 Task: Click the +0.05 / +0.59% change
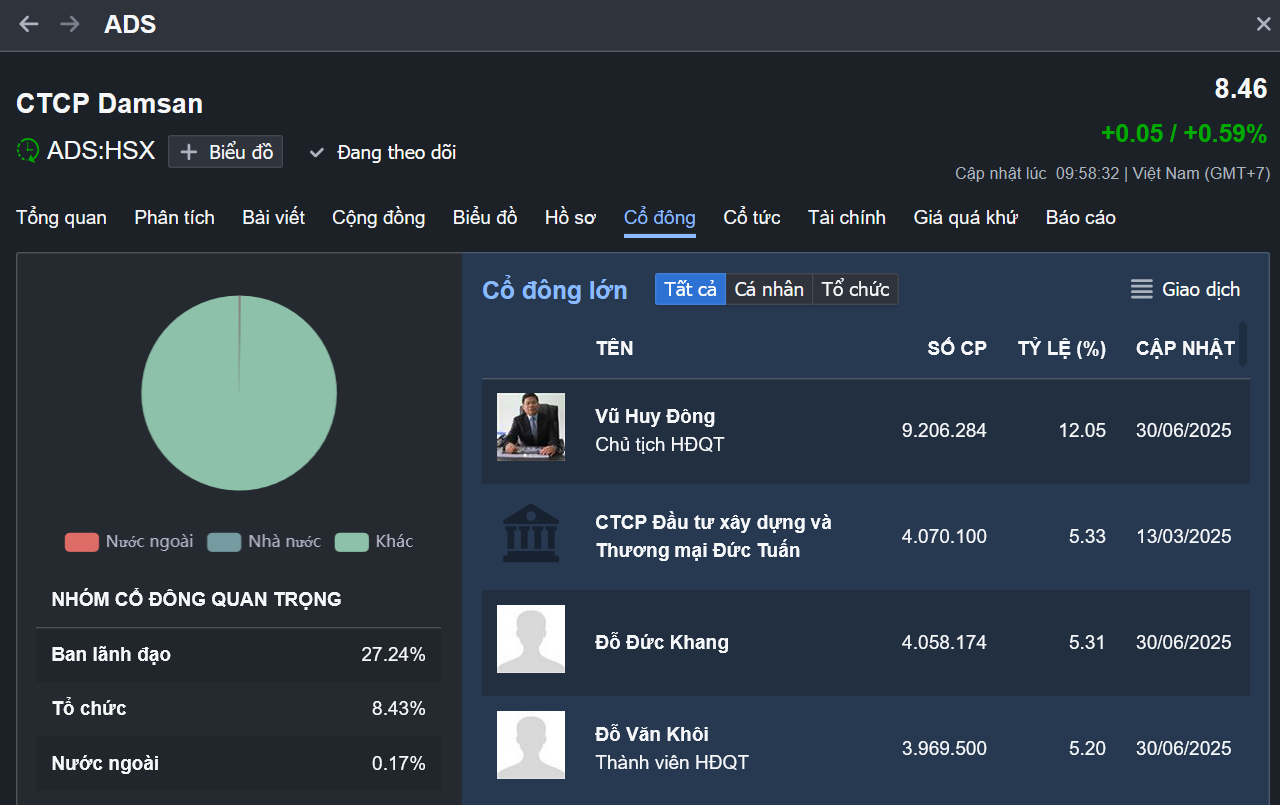(1184, 134)
